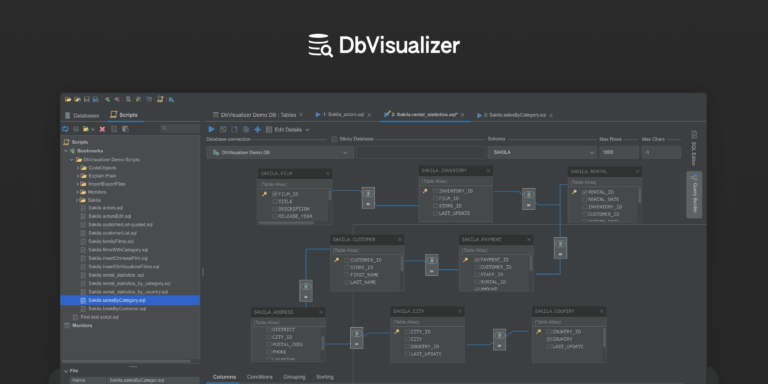The width and height of the screenshot is (768, 384).
Task: Click the red X delete icon in Scripts toolbar
Action: (x=102, y=129)
